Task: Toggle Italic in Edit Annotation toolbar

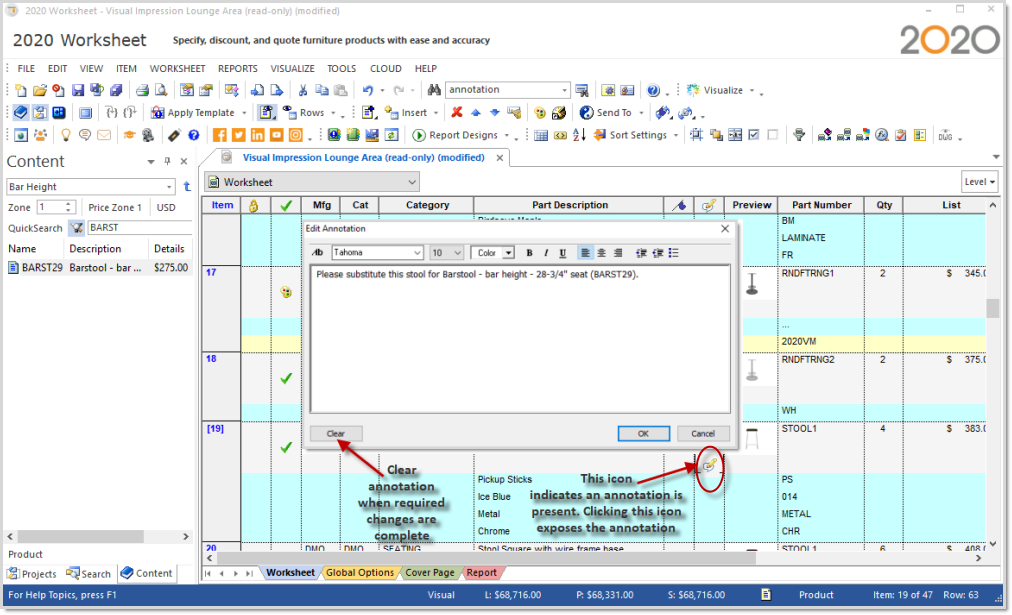Action: pos(546,253)
